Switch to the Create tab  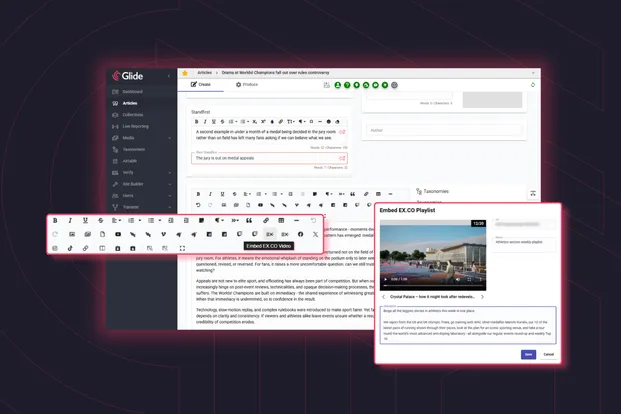point(200,84)
